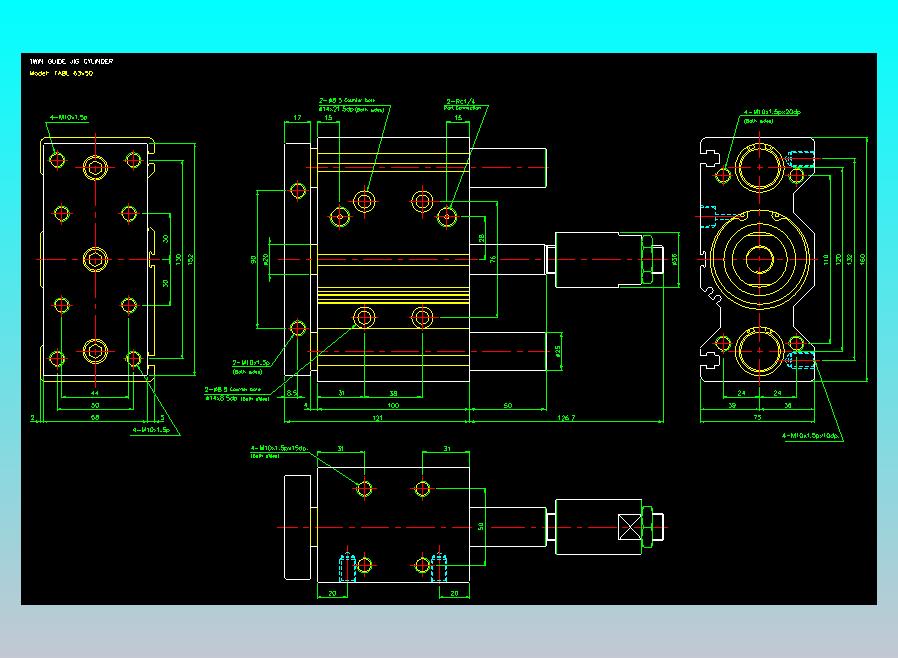Select the "ø36" rod end diameter

coord(675,259)
